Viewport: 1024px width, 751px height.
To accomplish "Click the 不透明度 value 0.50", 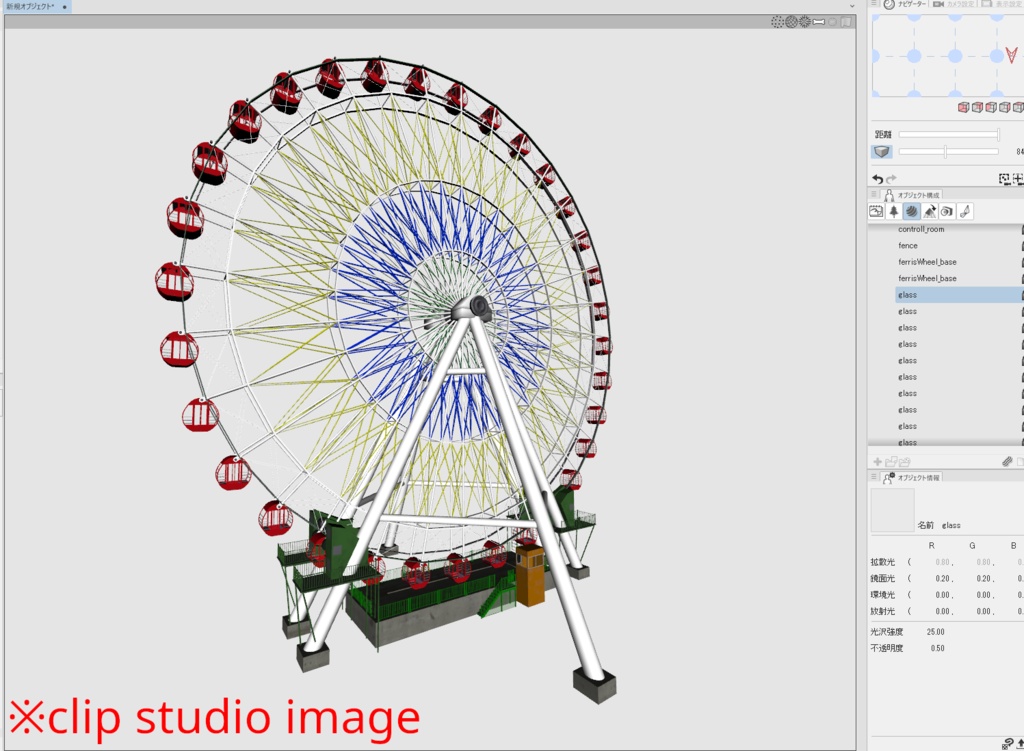I will pyautogui.click(x=937, y=648).
